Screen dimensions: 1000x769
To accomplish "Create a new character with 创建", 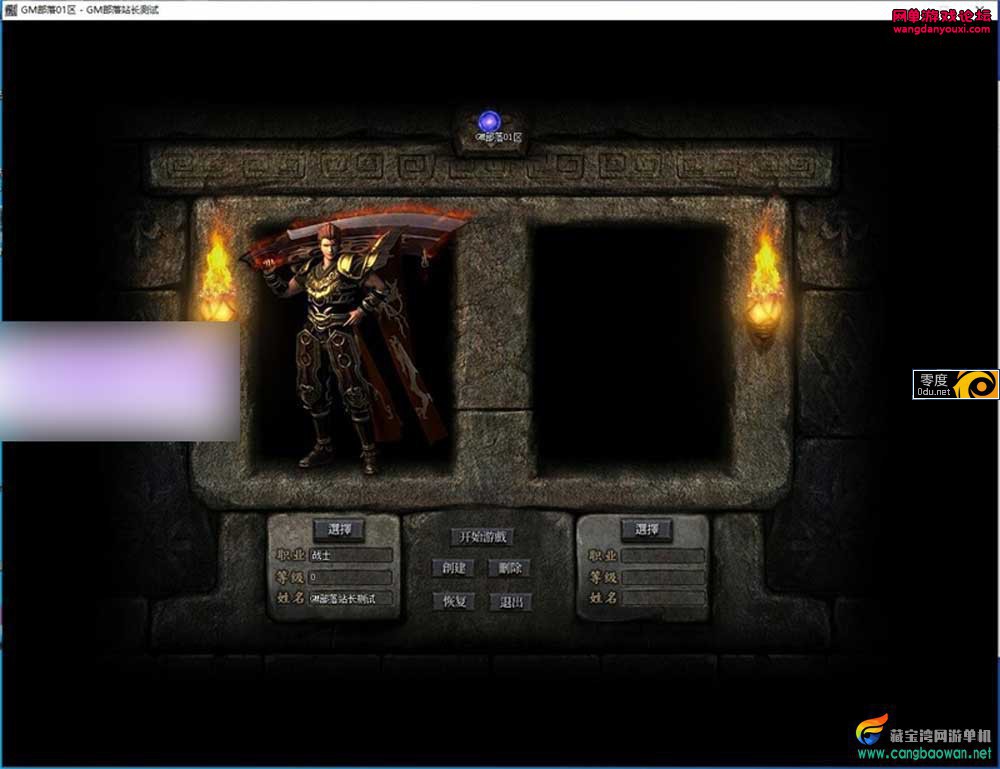I will pyautogui.click(x=453, y=568).
